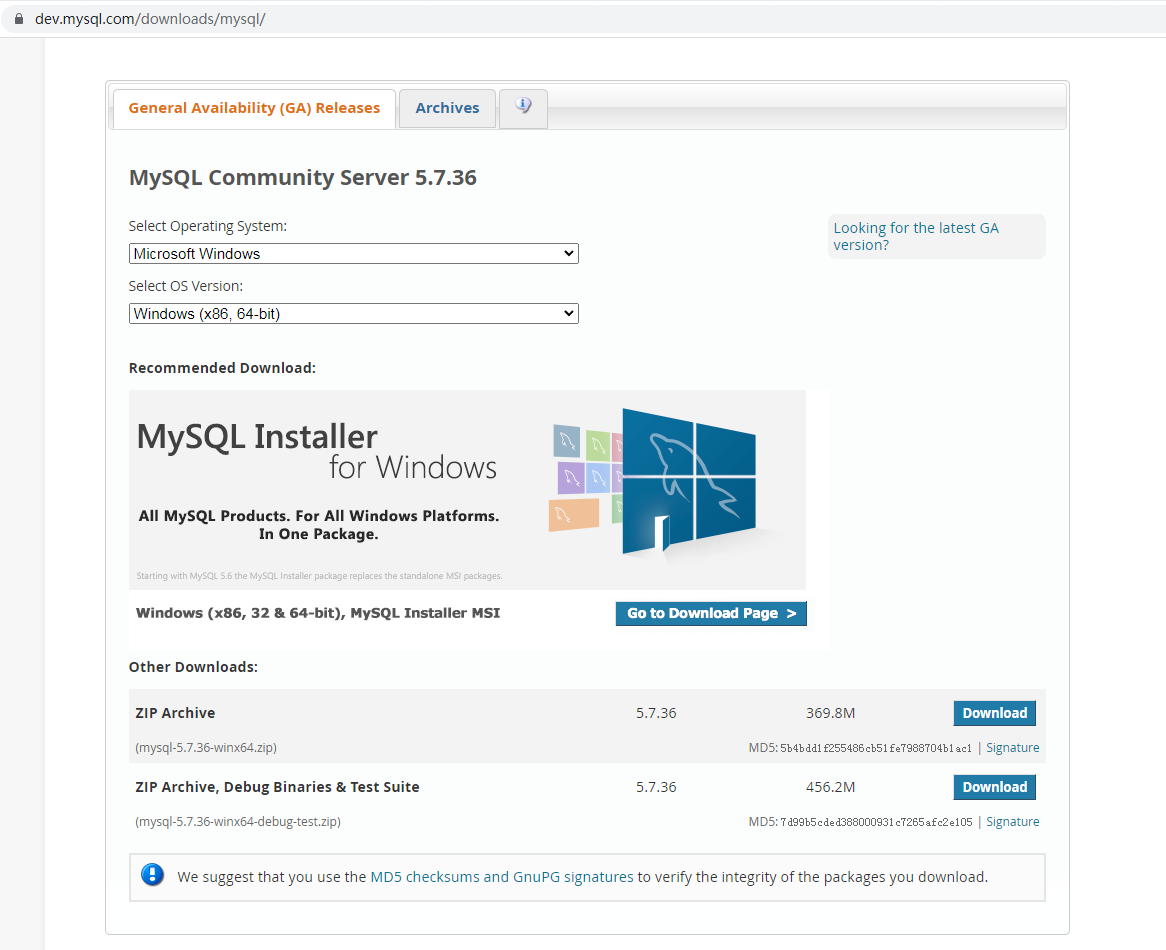Open the information icon tab

click(524, 109)
